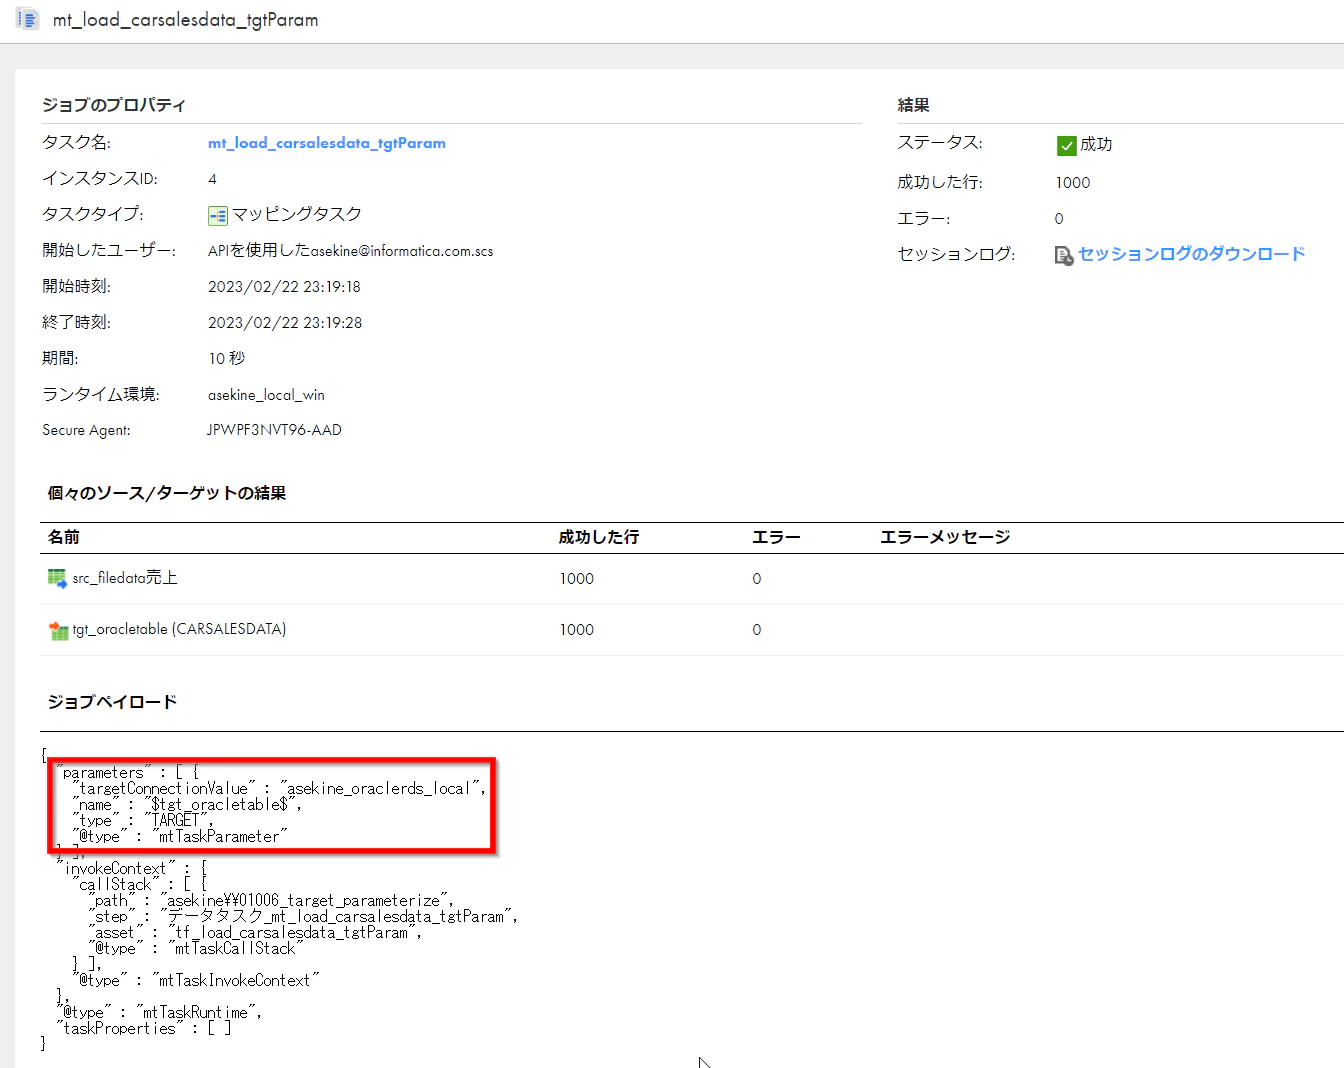Screen dimensions: 1344x1068
Task: Click the 個々のソース/ターゲットの結果 heading
Action: coord(167,493)
